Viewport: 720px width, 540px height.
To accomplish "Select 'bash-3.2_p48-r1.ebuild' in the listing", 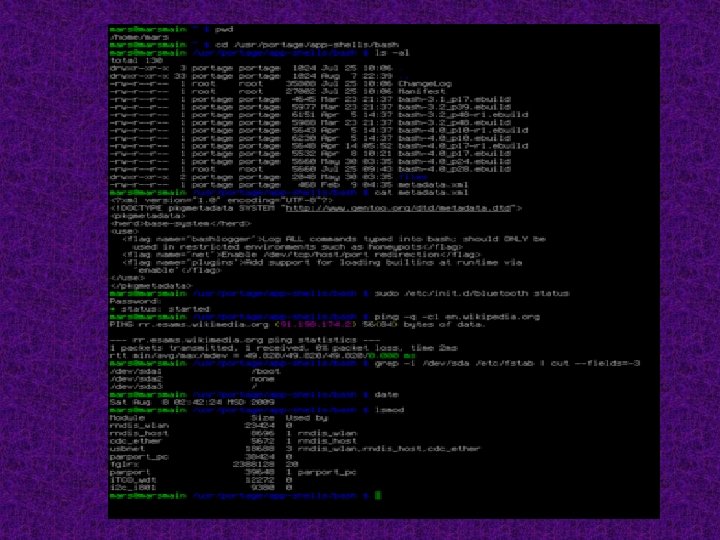I will click(463, 115).
